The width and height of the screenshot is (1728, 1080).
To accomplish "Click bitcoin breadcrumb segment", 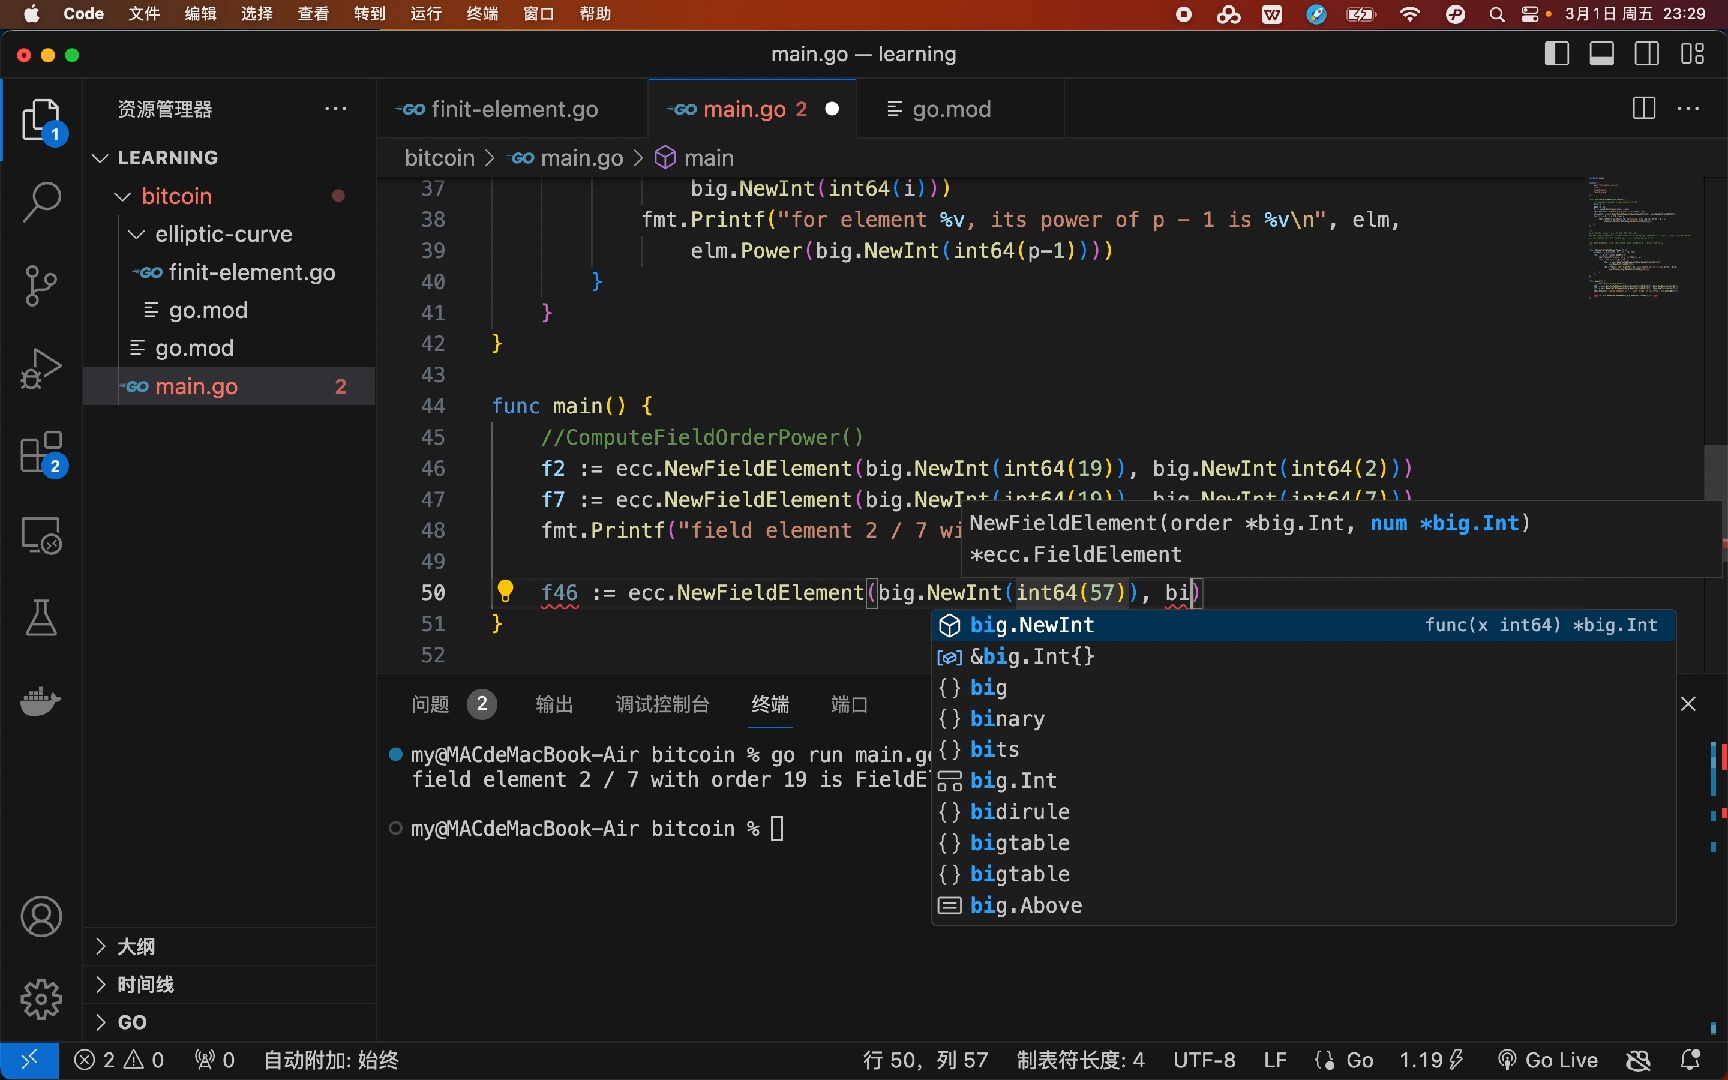I will (x=439, y=158).
